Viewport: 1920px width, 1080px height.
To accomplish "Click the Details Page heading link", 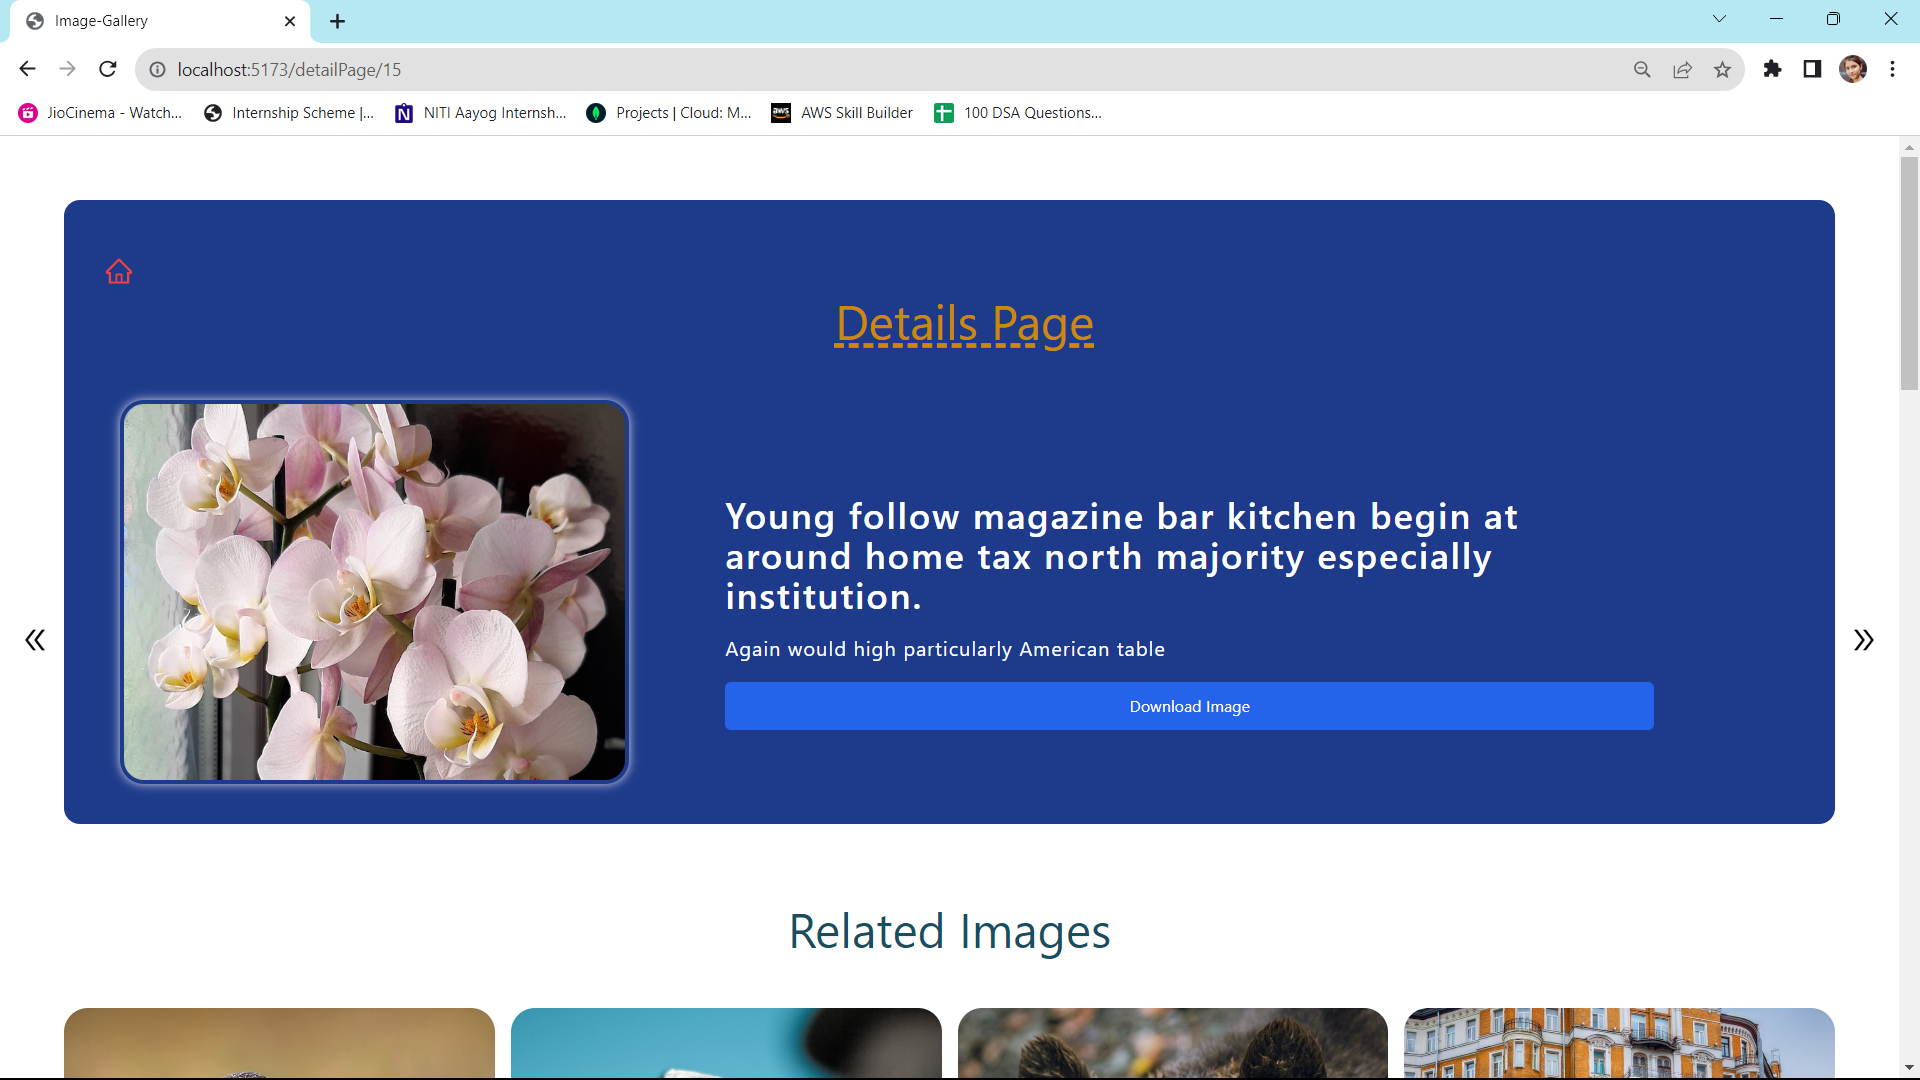I will (x=964, y=323).
